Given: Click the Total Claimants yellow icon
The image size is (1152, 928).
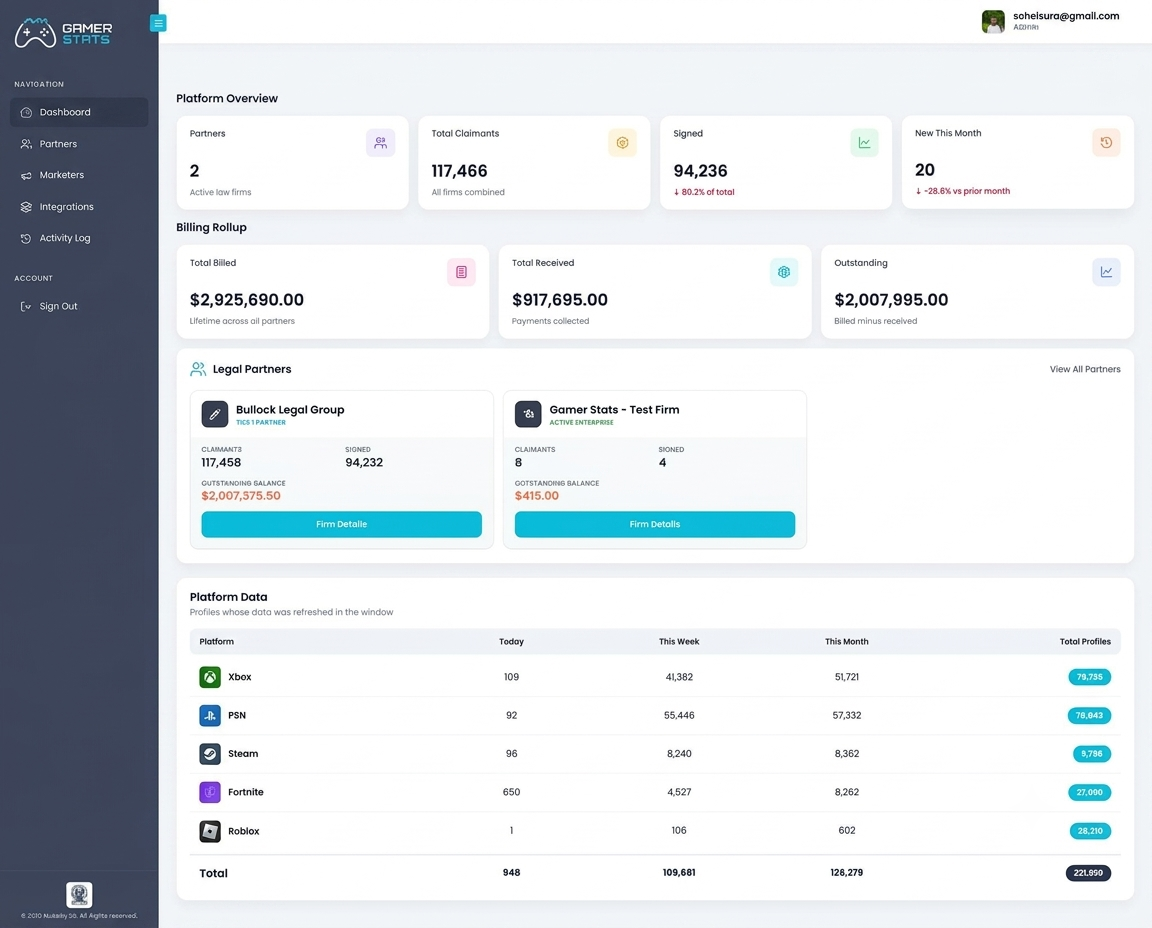Looking at the screenshot, I should tap(622, 143).
